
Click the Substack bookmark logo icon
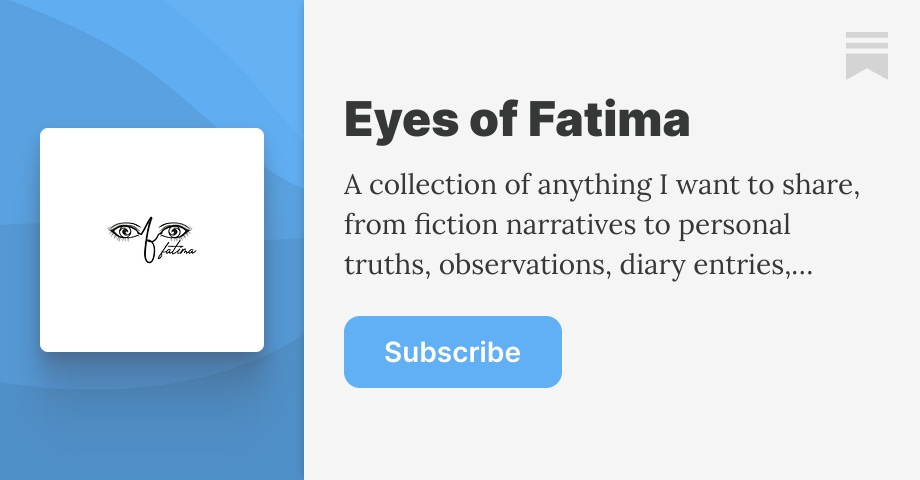[x=867, y=55]
